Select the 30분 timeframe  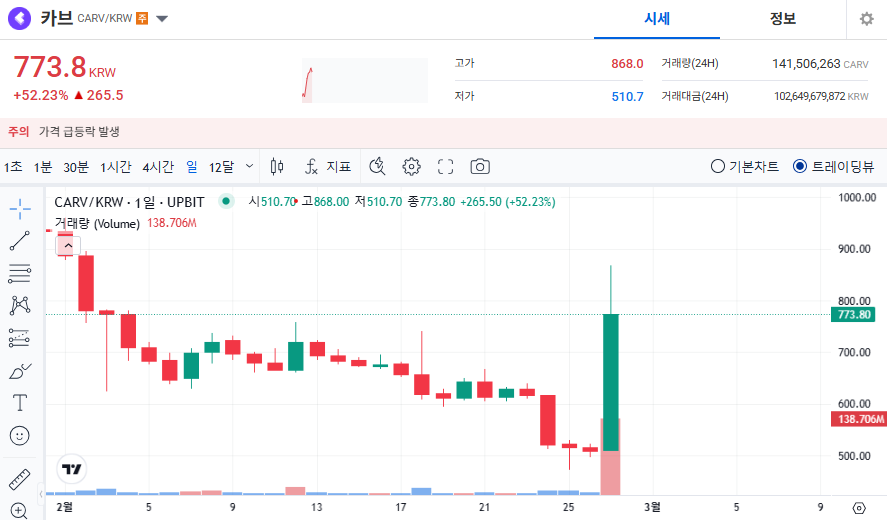76,167
